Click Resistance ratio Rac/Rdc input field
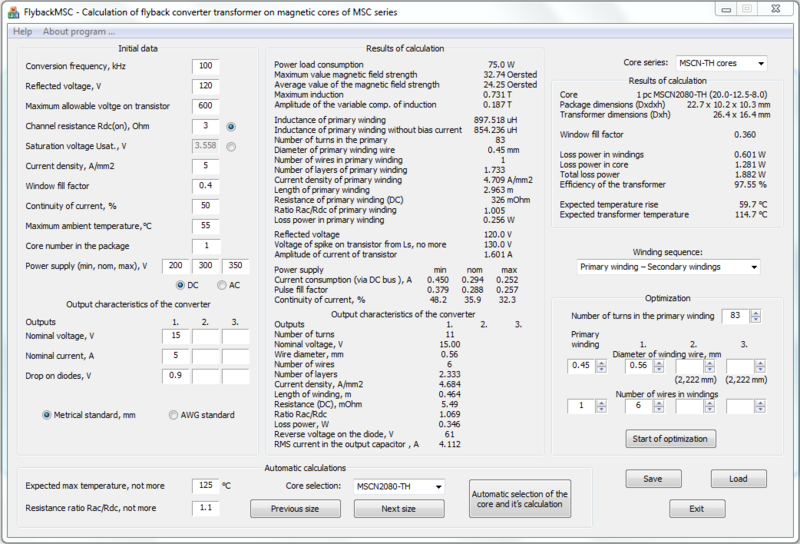This screenshot has height=544, width=800. [206, 508]
